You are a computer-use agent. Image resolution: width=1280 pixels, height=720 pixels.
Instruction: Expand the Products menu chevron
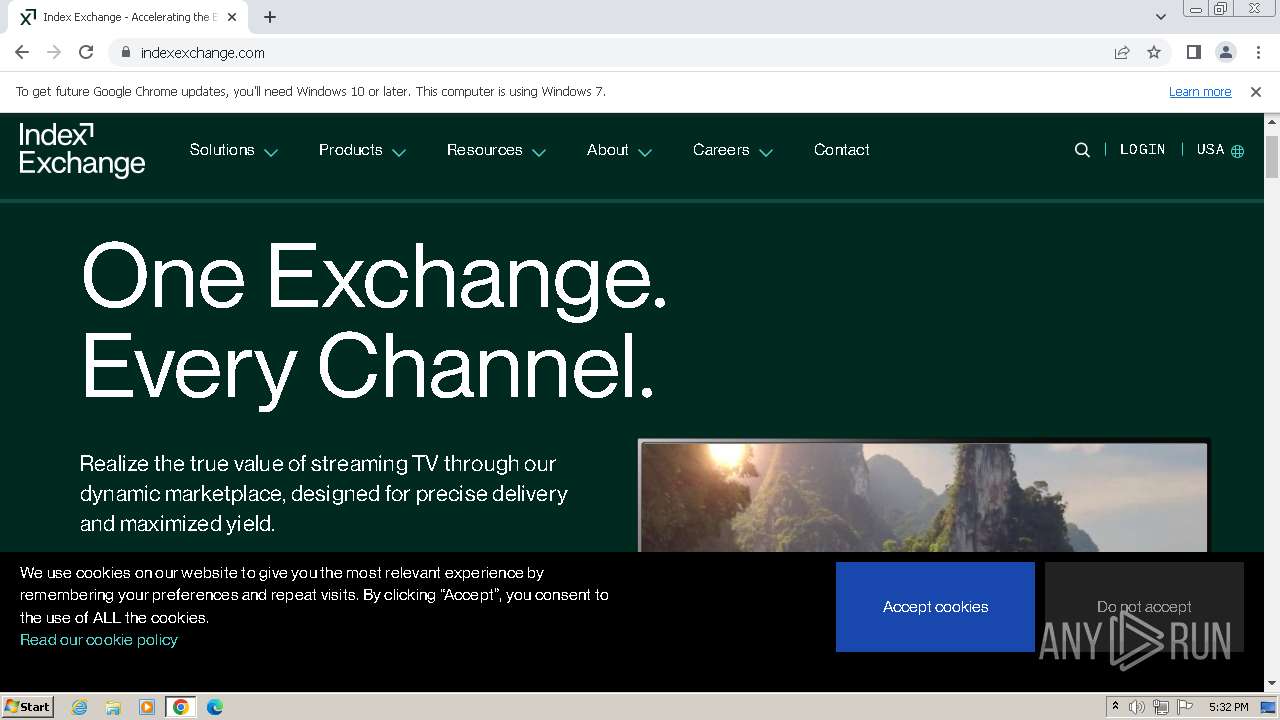point(399,153)
